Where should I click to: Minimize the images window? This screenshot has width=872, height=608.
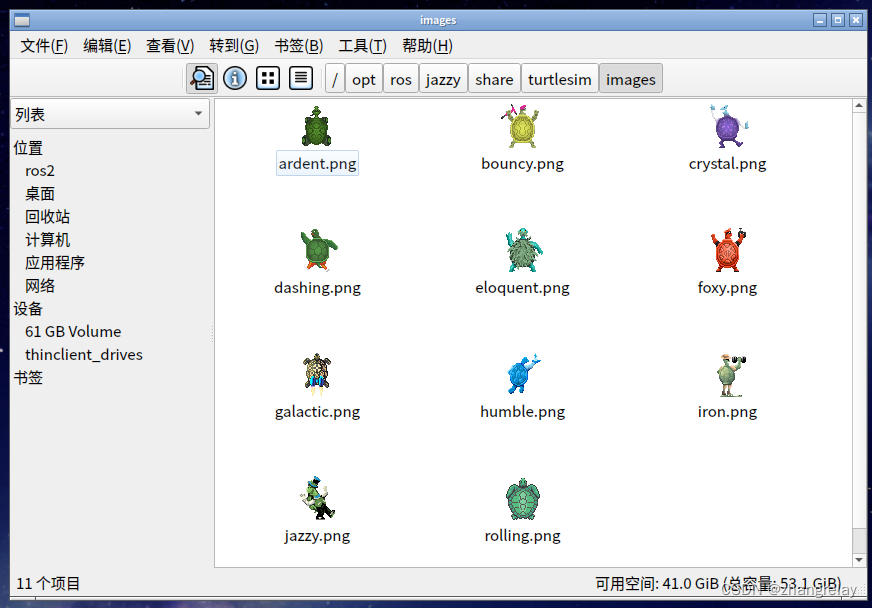(820, 21)
